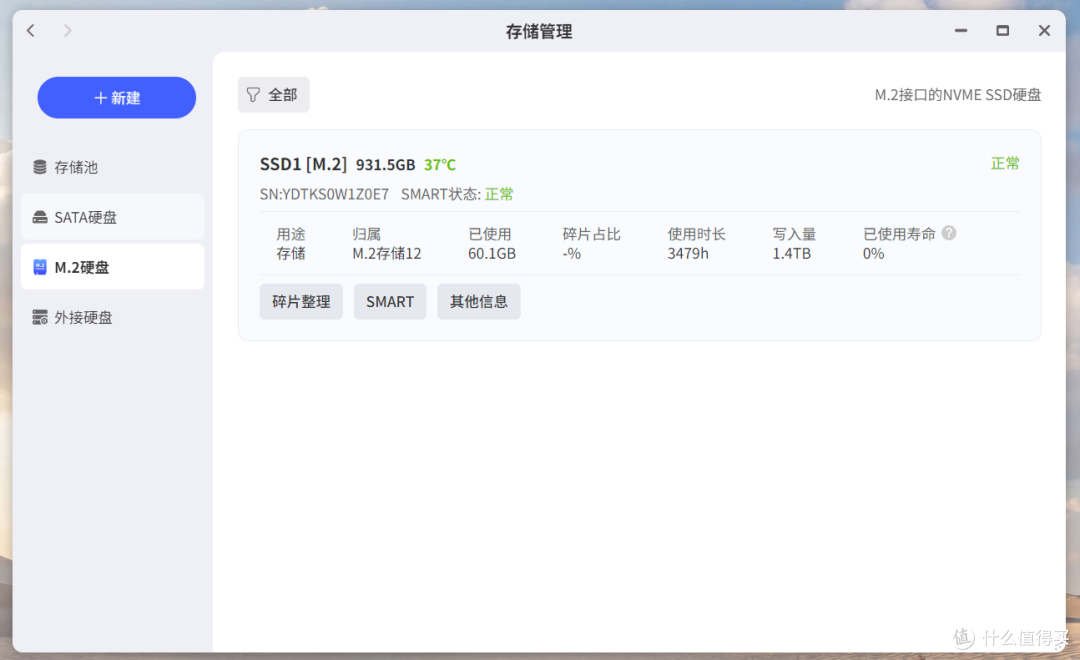The height and width of the screenshot is (660, 1080).
Task: Click the help icon beside 已使用寿命
Action: tap(948, 233)
